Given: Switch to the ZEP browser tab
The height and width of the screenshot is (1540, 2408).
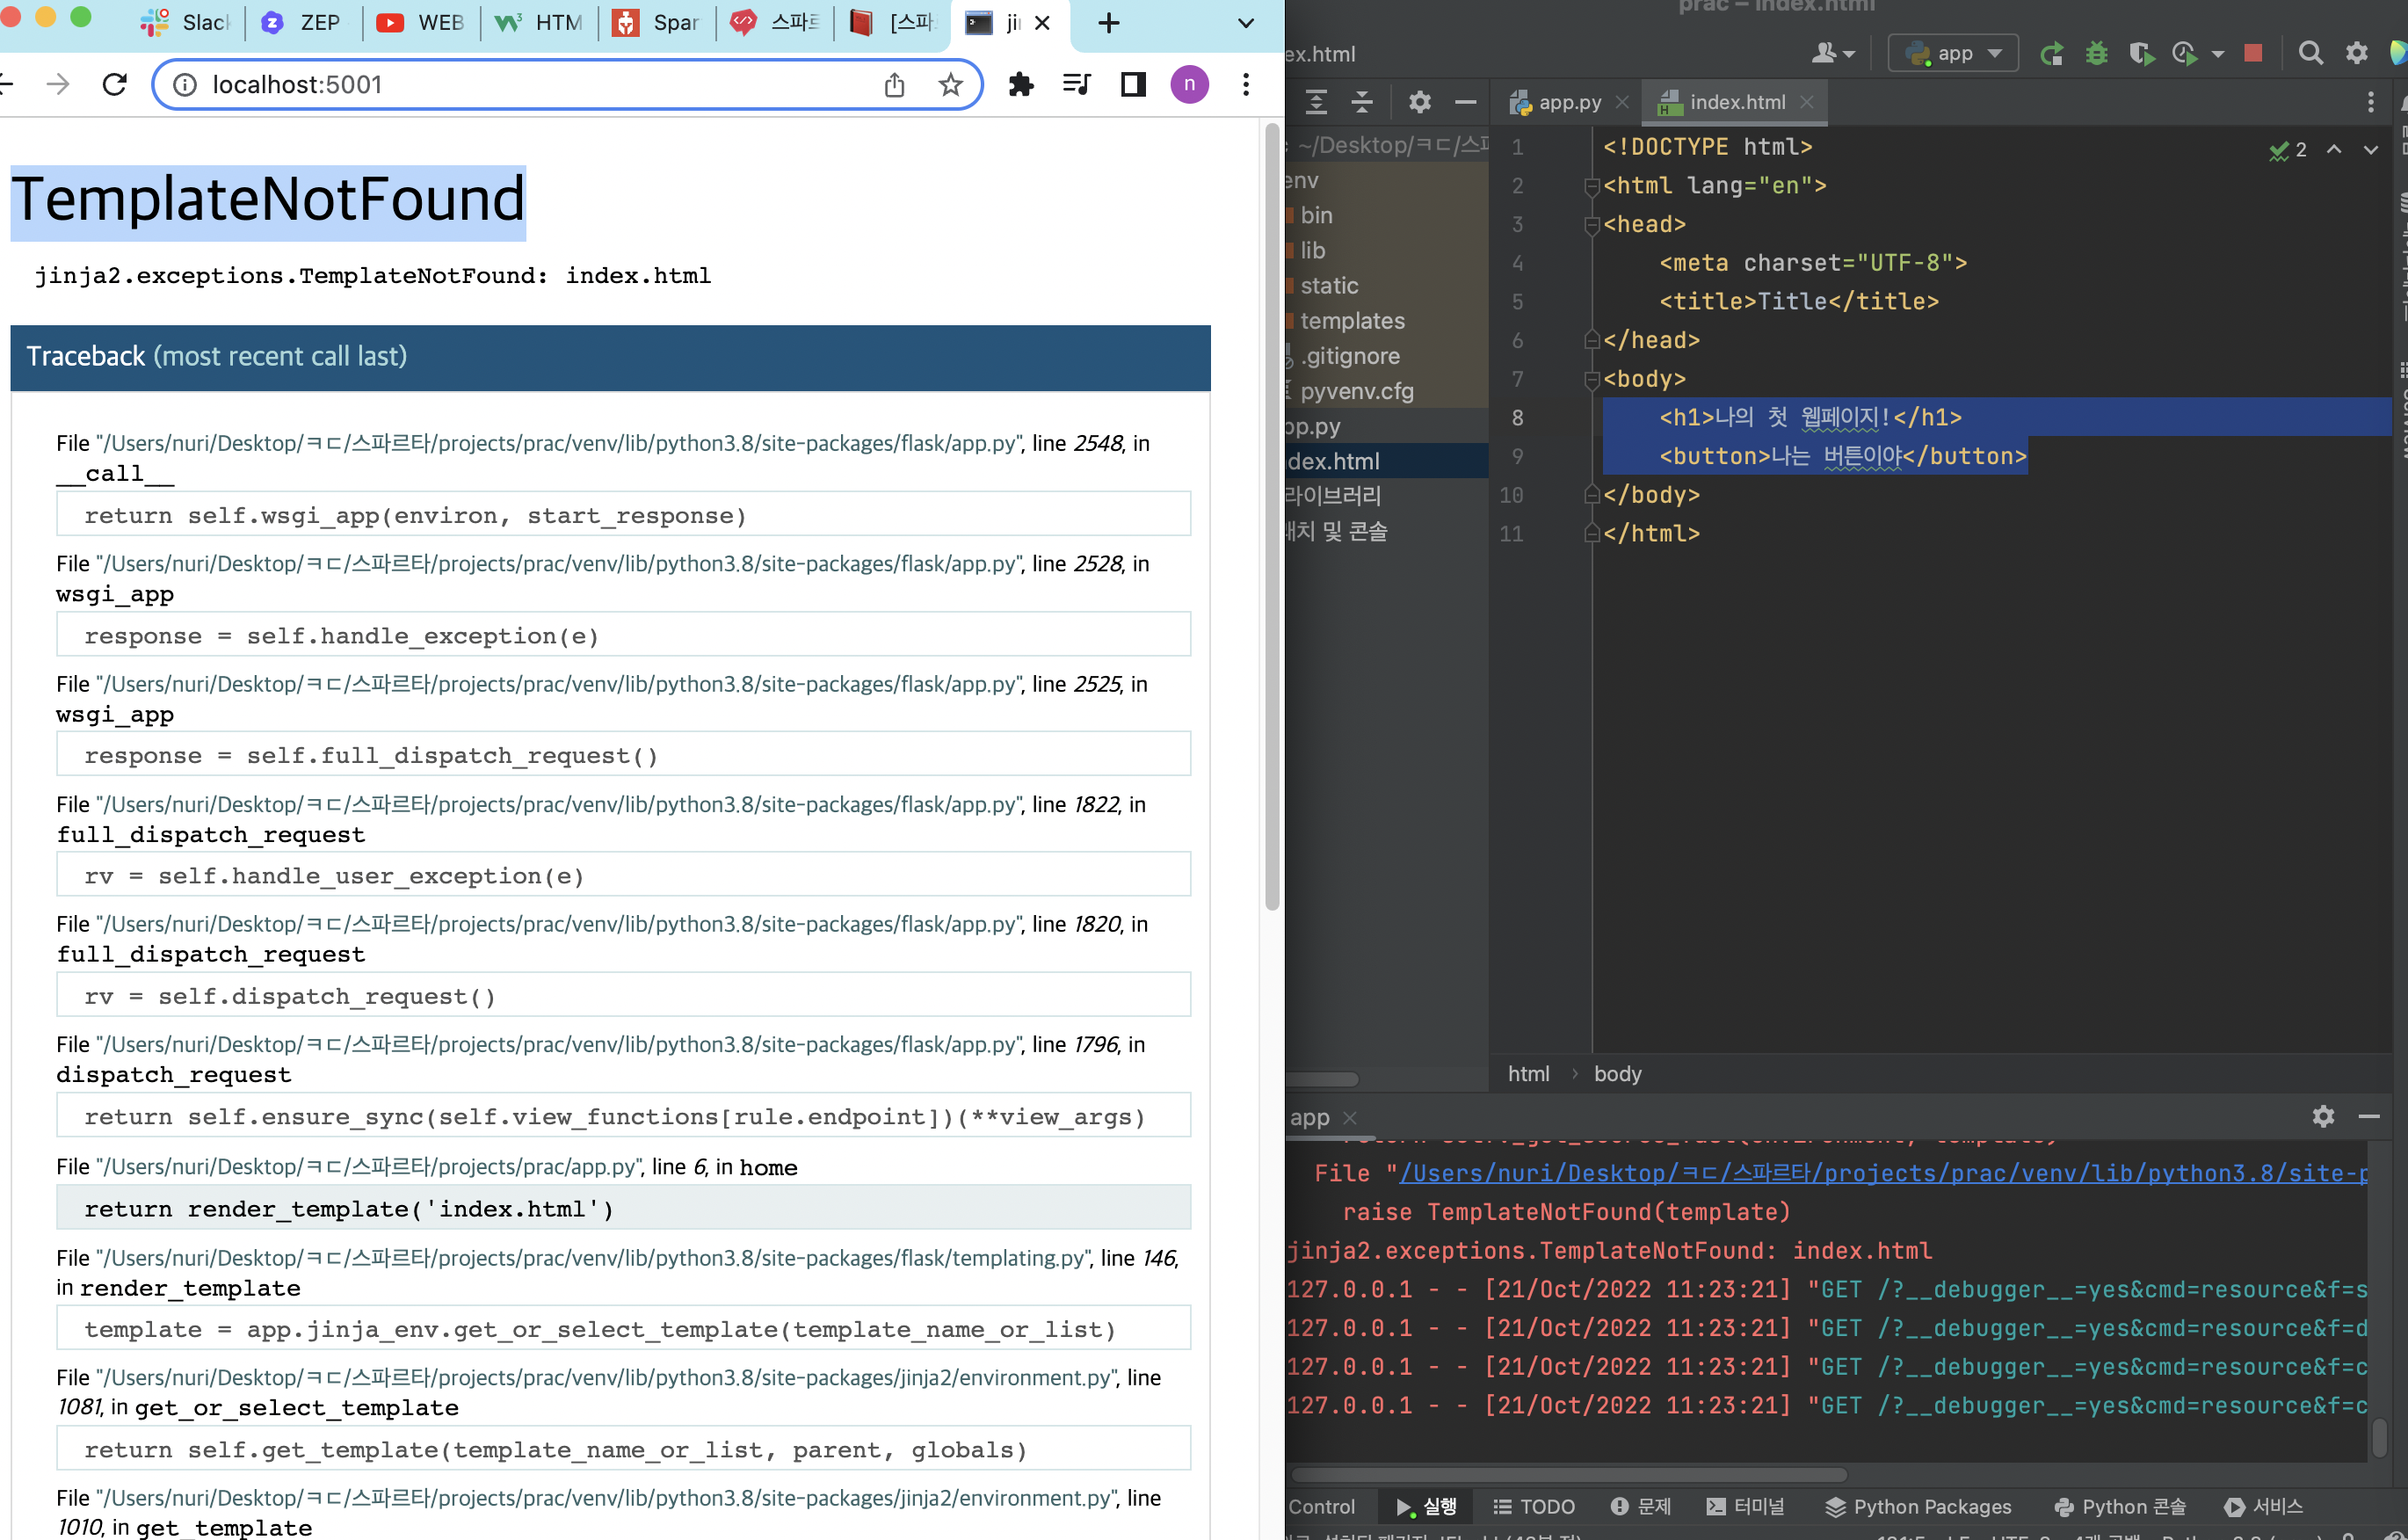Looking at the screenshot, I should point(303,23).
